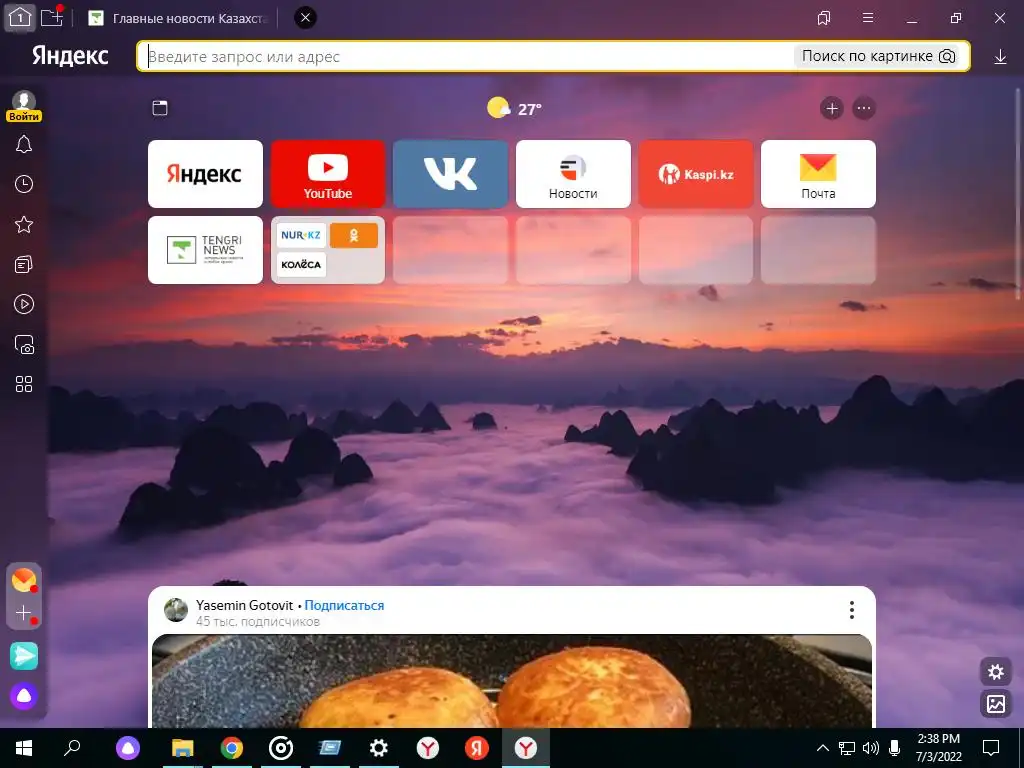Open NUR.KZ in the folder tile
Viewport: 1024px width, 768px height.
[301, 235]
